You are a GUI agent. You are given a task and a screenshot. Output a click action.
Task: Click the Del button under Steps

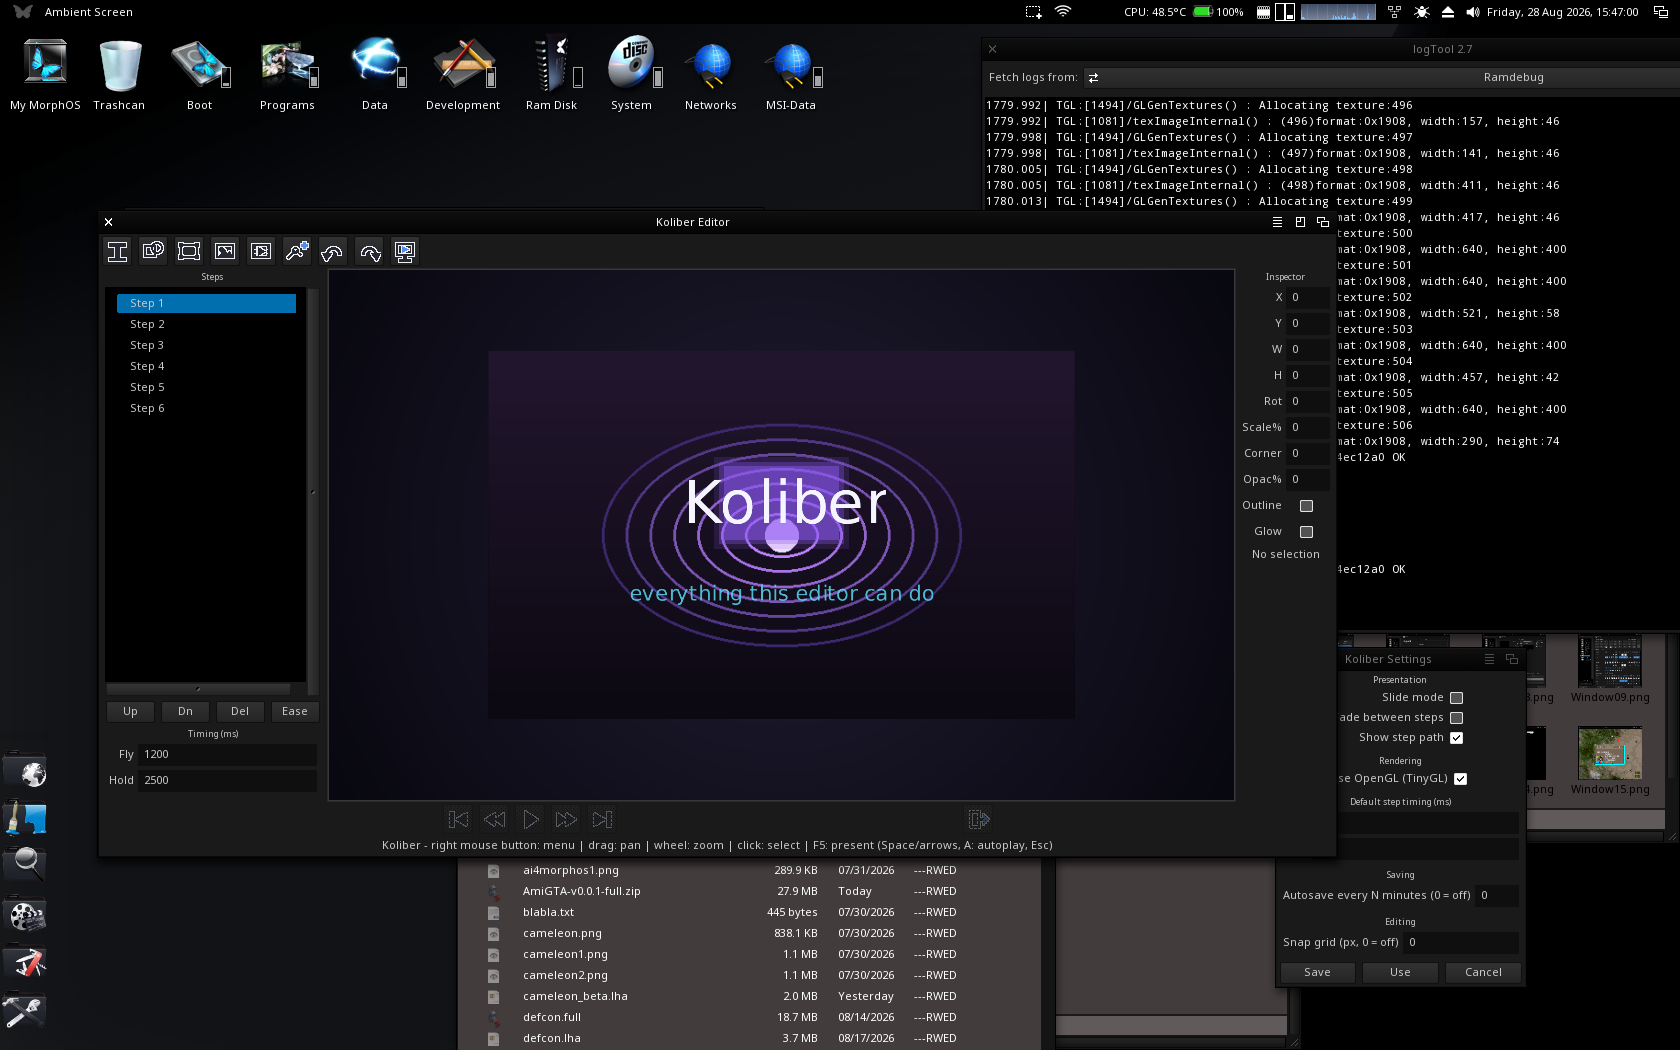pos(240,712)
